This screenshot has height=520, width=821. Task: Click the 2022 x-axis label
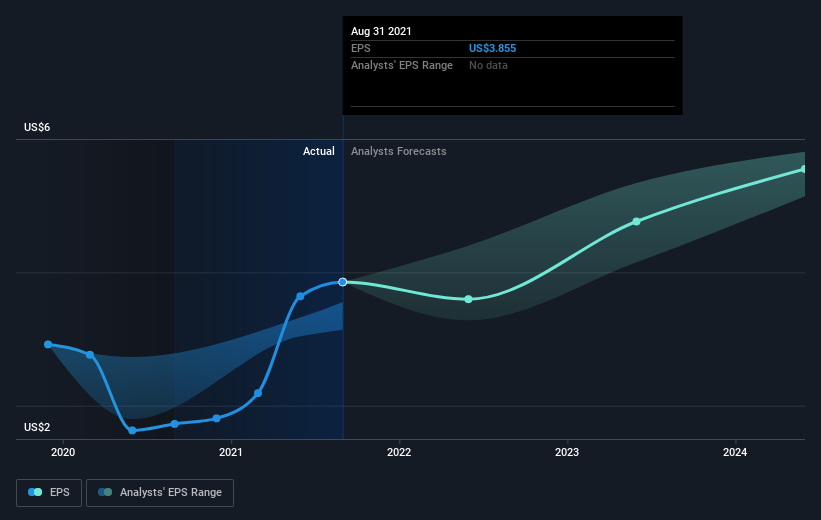(x=399, y=452)
